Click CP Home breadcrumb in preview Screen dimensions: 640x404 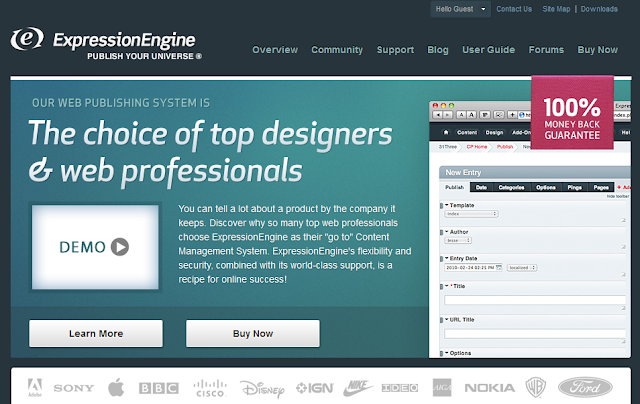[x=477, y=147]
